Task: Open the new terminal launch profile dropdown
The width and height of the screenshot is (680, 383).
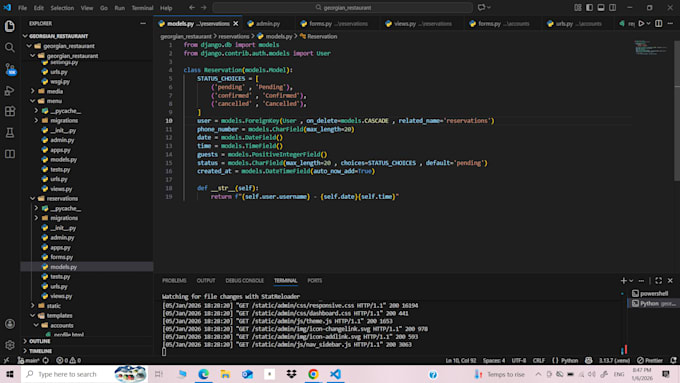Action: pos(631,281)
